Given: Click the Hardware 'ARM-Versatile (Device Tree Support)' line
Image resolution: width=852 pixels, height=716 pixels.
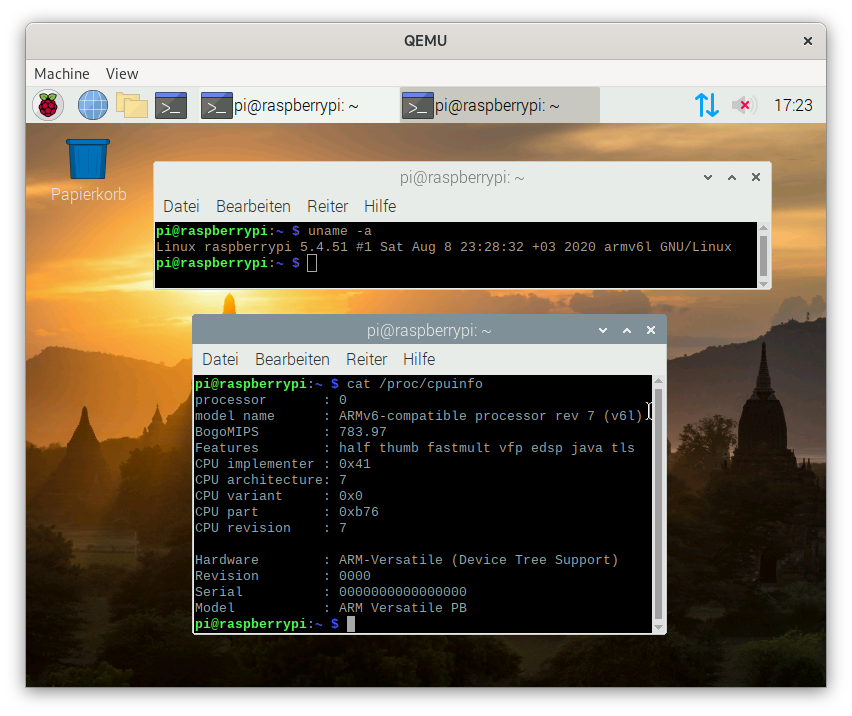Looking at the screenshot, I should tap(406, 560).
